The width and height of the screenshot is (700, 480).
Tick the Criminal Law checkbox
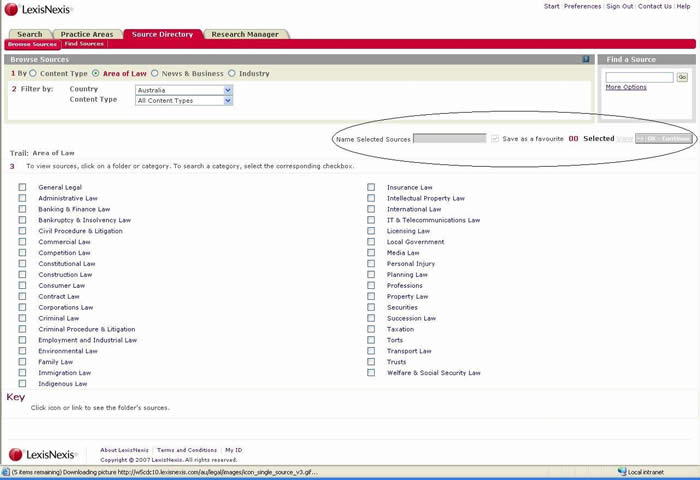tap(22, 318)
